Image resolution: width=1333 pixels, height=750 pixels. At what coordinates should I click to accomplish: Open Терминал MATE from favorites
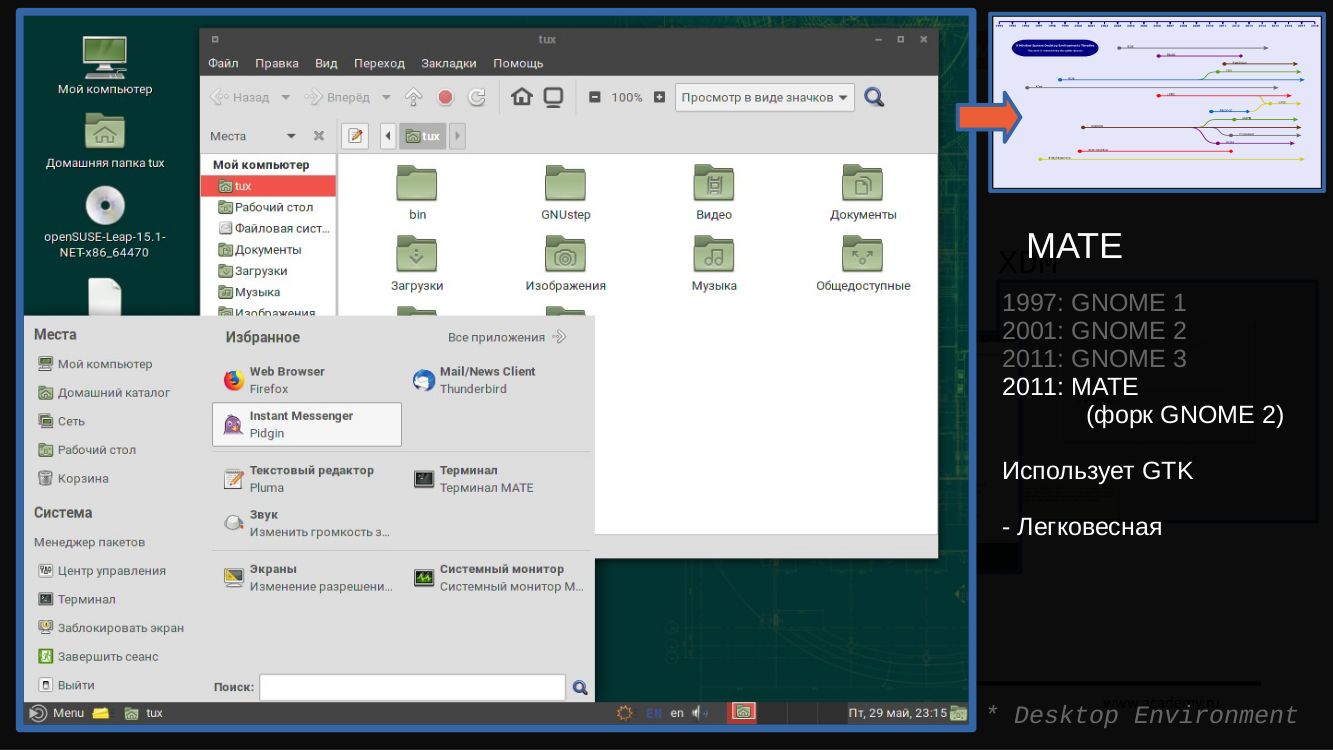point(497,479)
